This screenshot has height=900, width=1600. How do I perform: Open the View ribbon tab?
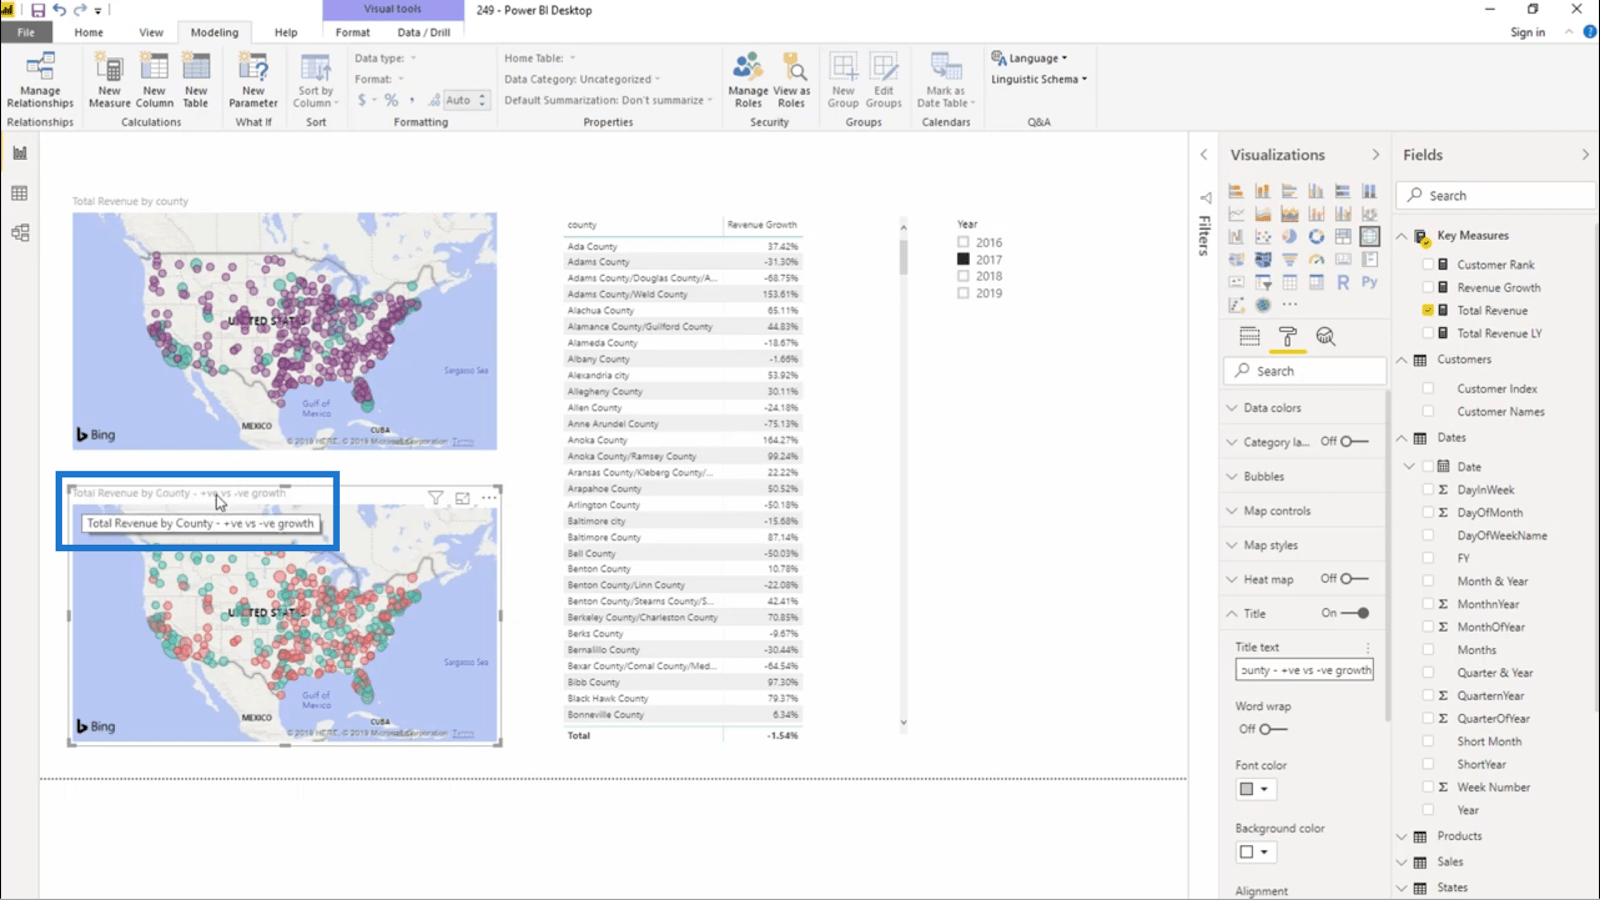tap(151, 32)
